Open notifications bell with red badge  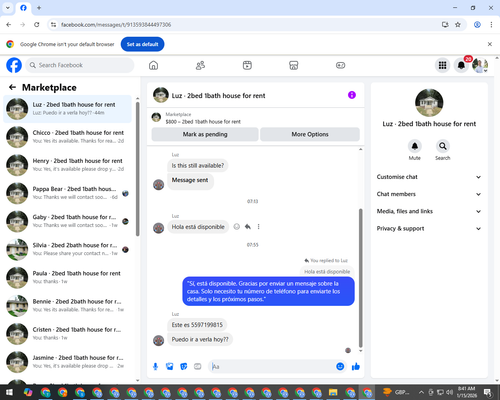[x=461, y=65]
